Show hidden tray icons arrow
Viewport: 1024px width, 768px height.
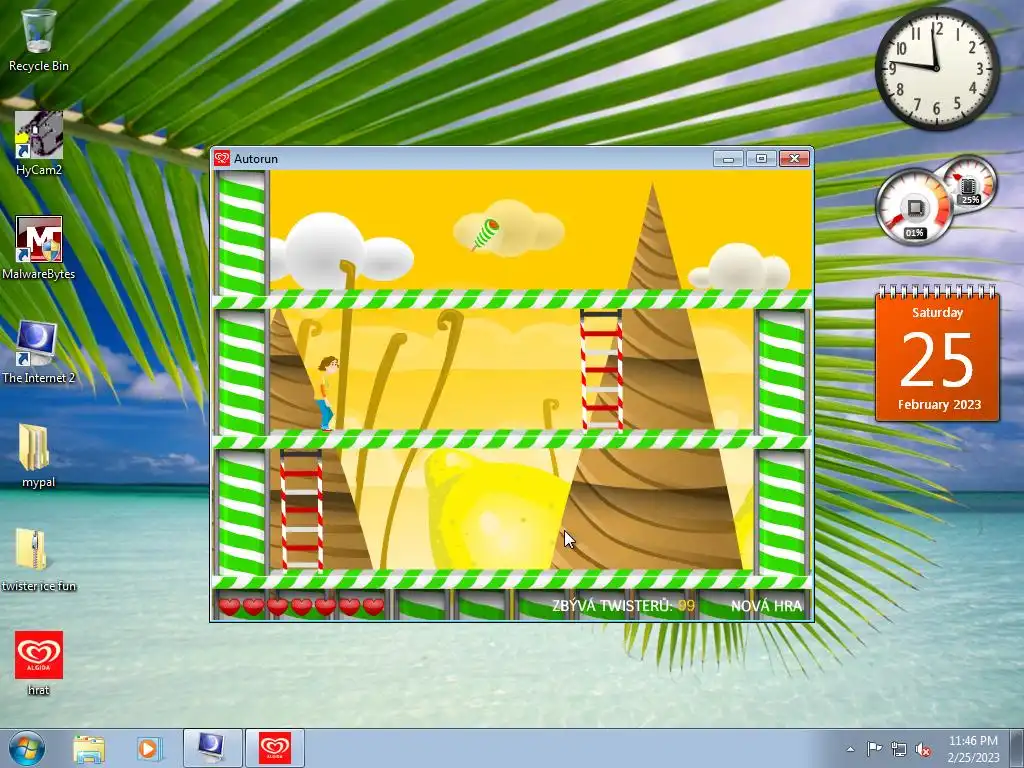850,749
